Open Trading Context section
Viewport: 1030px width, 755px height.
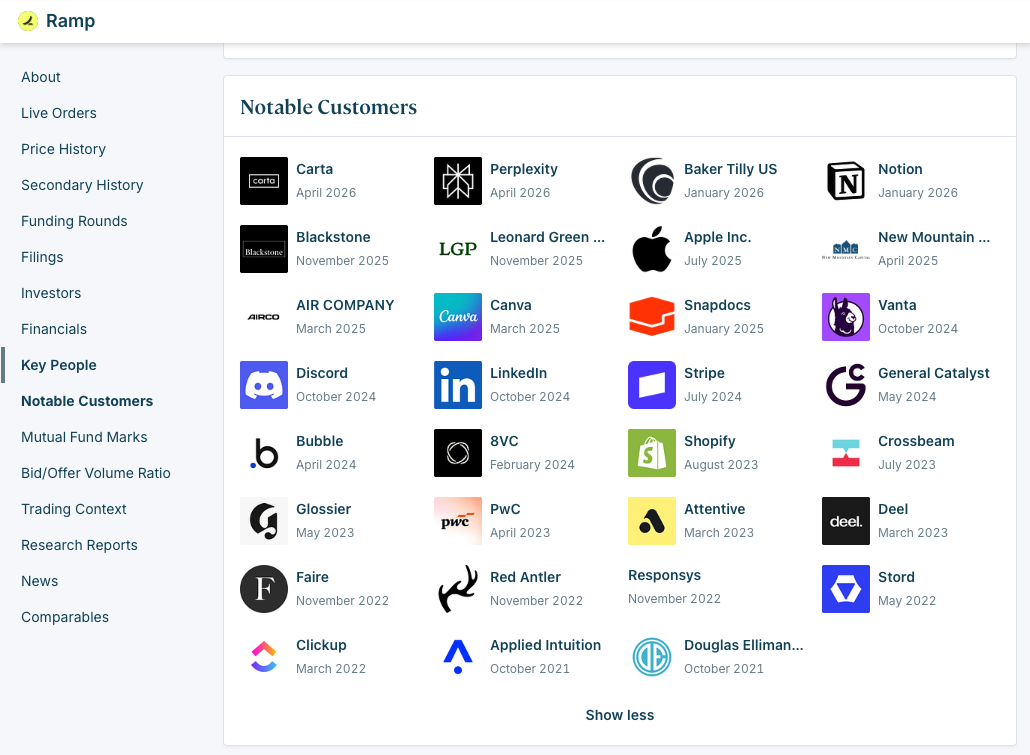point(74,509)
